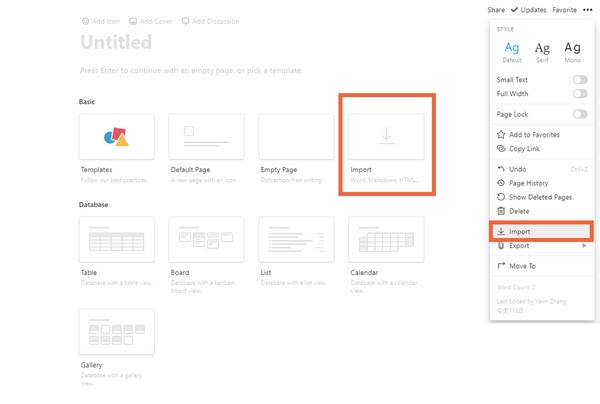Click 'Database with a table view' caption
600x404 pixels.
pos(116,282)
